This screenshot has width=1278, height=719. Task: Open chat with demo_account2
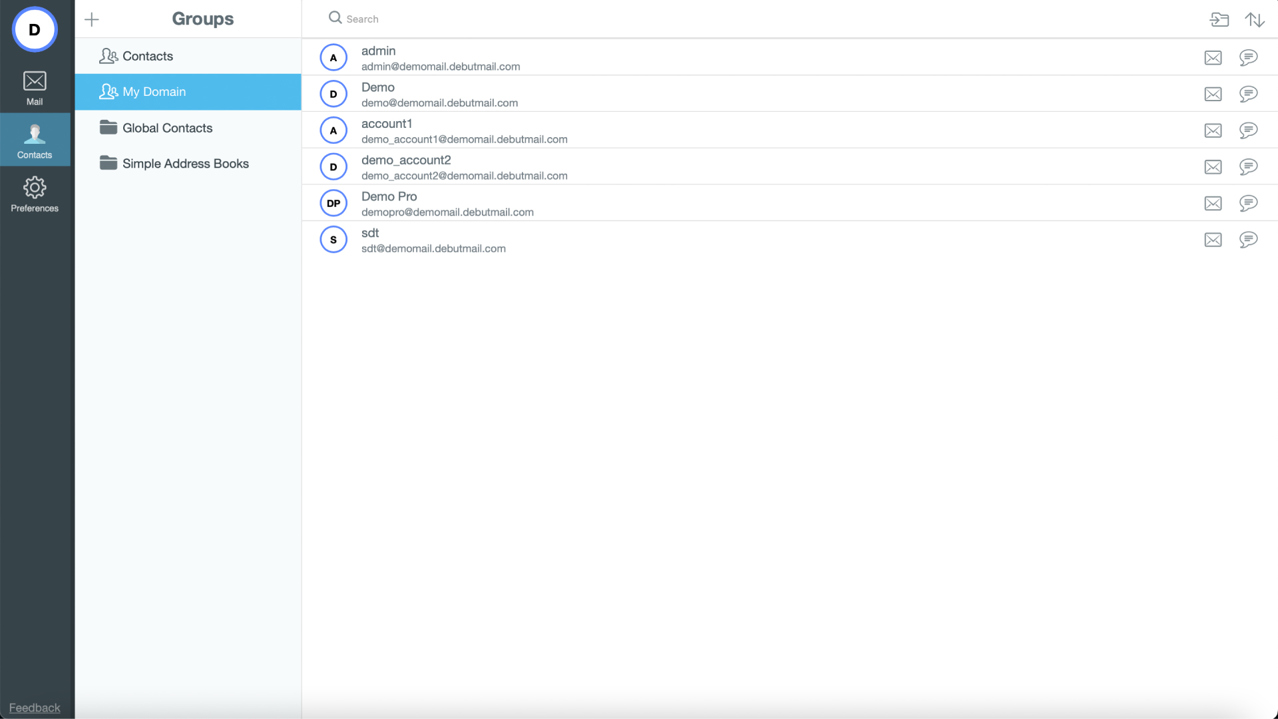point(1248,167)
